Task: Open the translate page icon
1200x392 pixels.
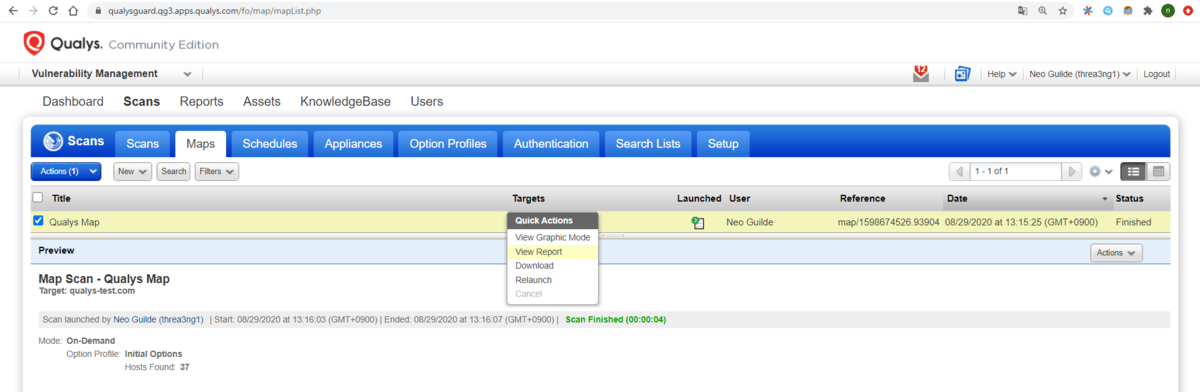Action: tap(1022, 10)
